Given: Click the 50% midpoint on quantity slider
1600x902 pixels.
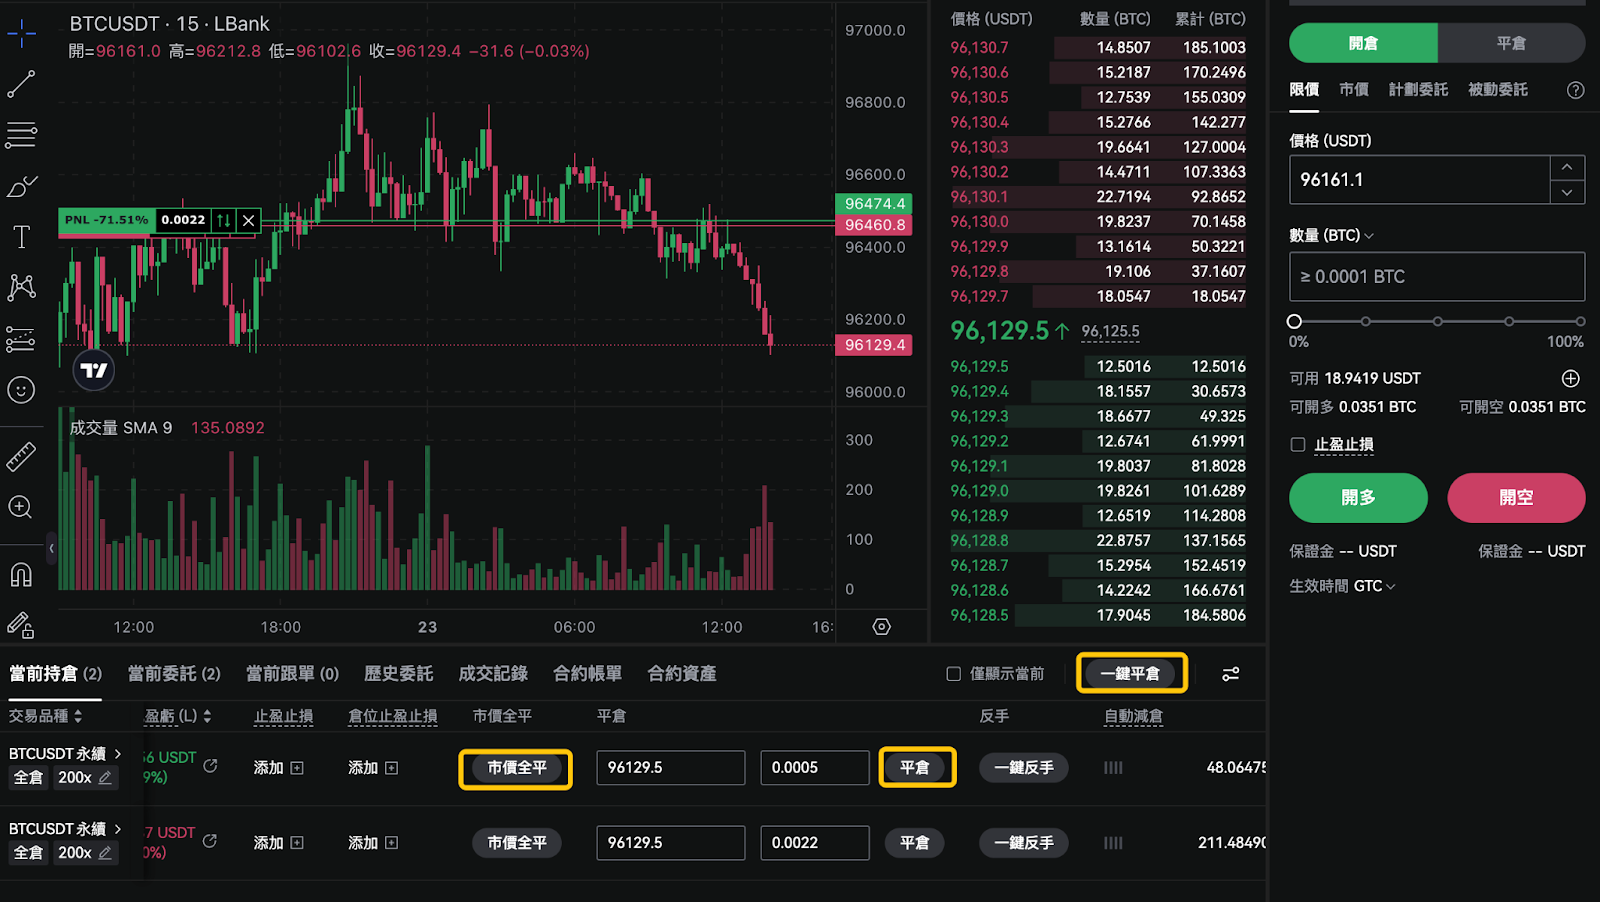Looking at the screenshot, I should pos(1437,321).
